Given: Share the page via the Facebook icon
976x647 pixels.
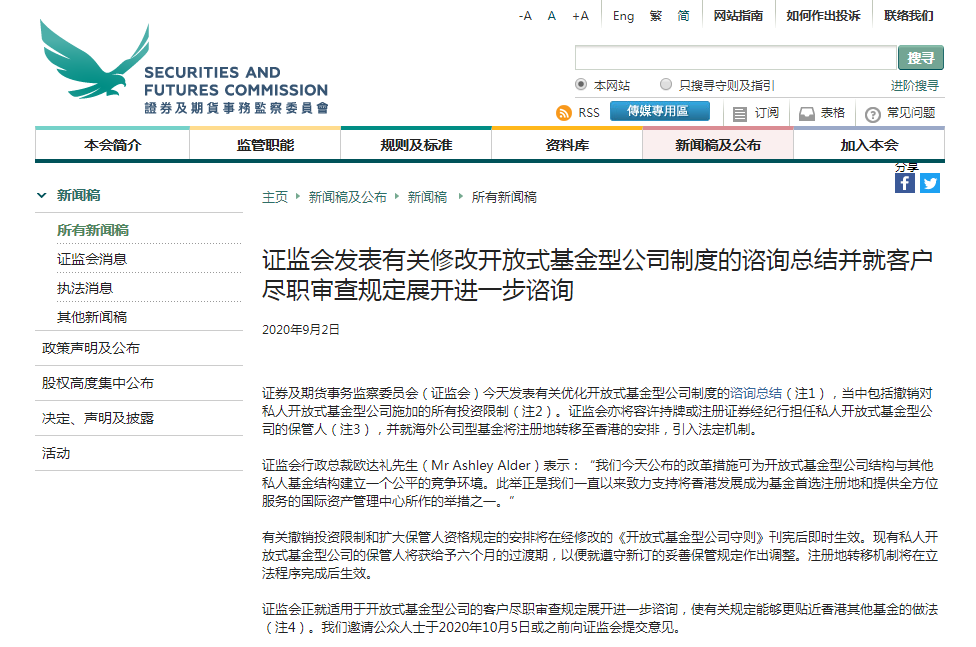Looking at the screenshot, I should [904, 183].
